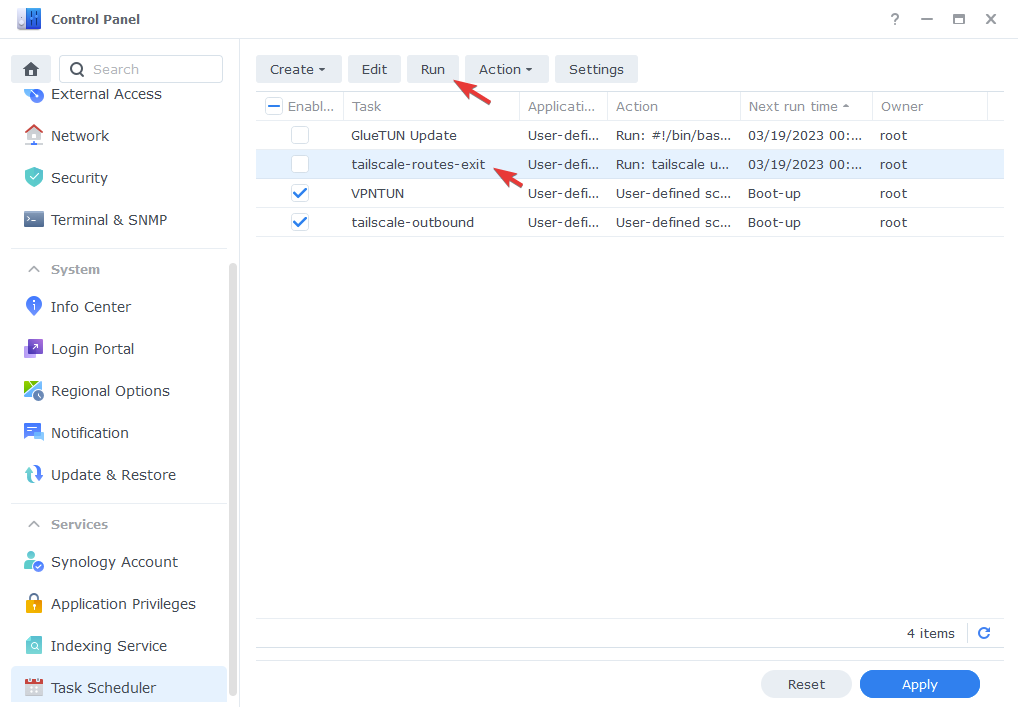Open Application Privileges page
This screenshot has height=707, width=1018.
(x=123, y=604)
